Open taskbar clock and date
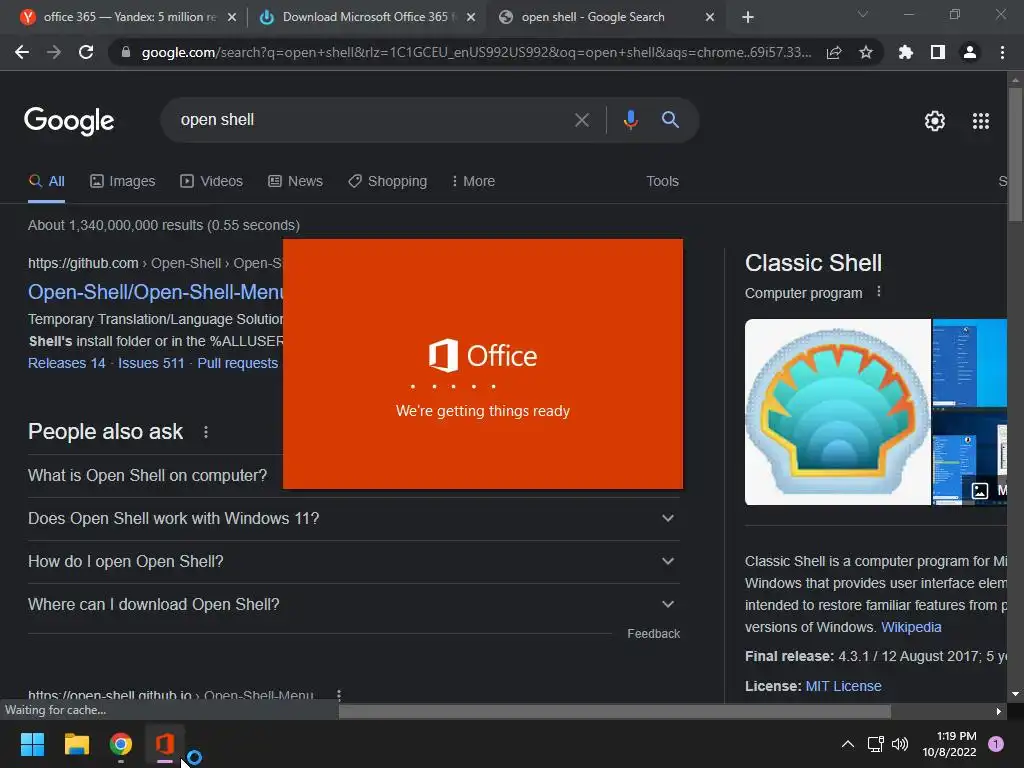The image size is (1024, 768). 949,744
